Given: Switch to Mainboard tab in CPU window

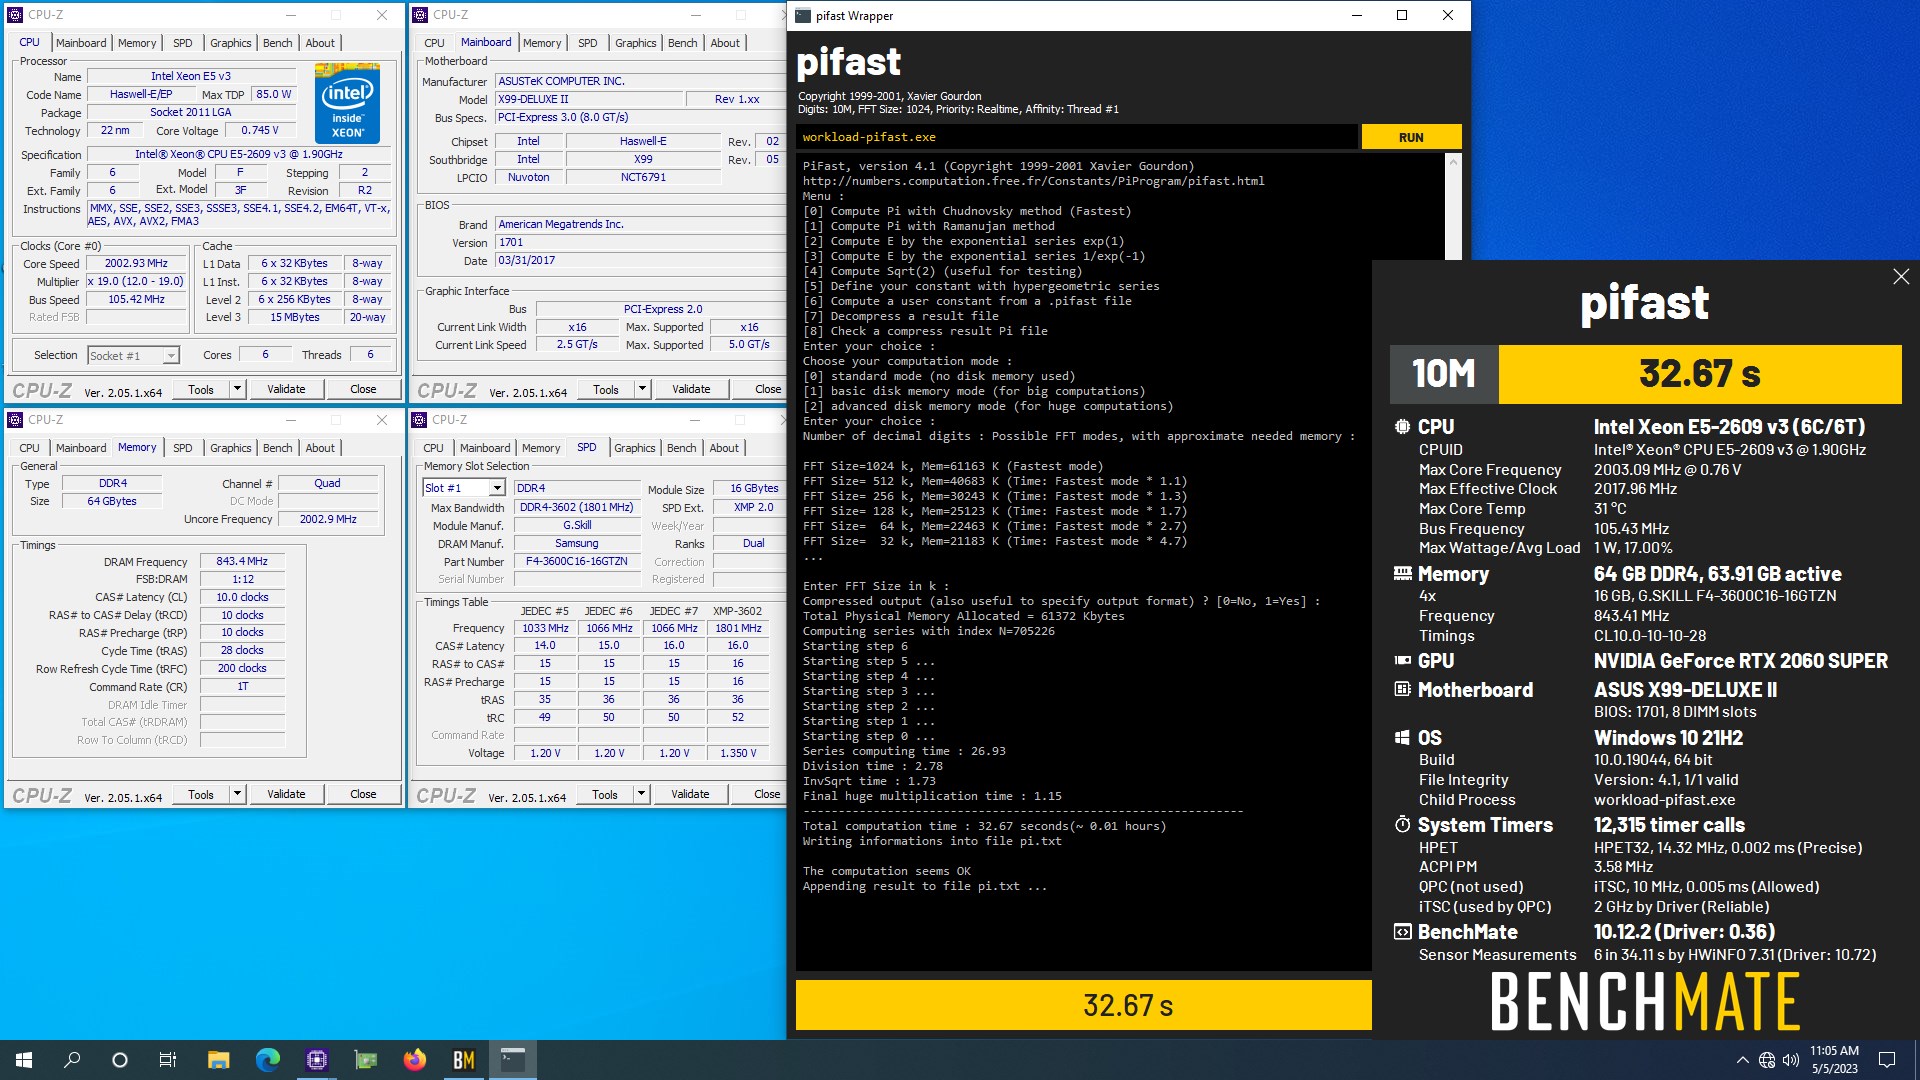Looking at the screenshot, I should 81,43.
